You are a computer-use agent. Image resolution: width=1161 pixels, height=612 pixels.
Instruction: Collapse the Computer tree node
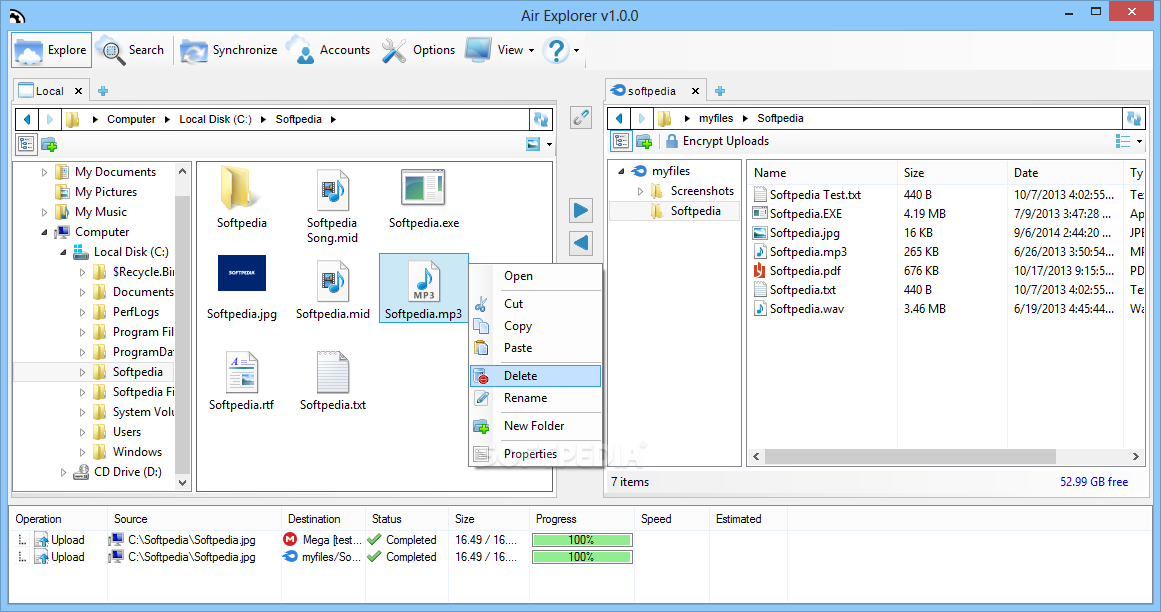point(44,232)
